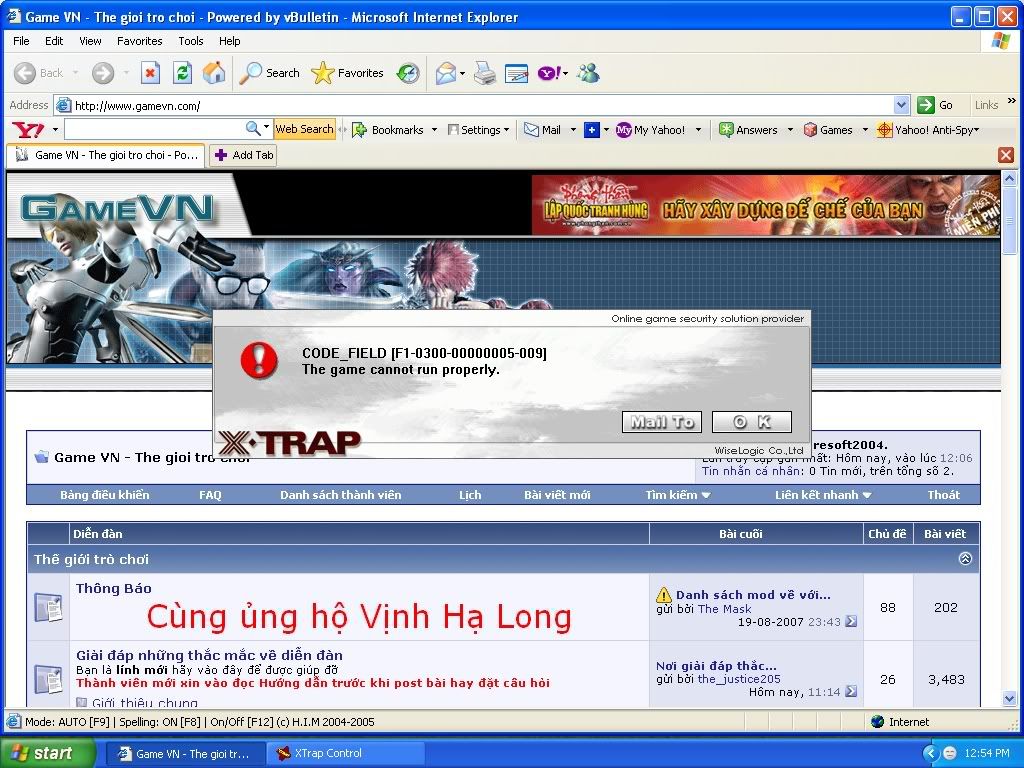1024x768 pixels.
Task: Switch to XTrap Control taskbar item
Action: [x=344, y=754]
